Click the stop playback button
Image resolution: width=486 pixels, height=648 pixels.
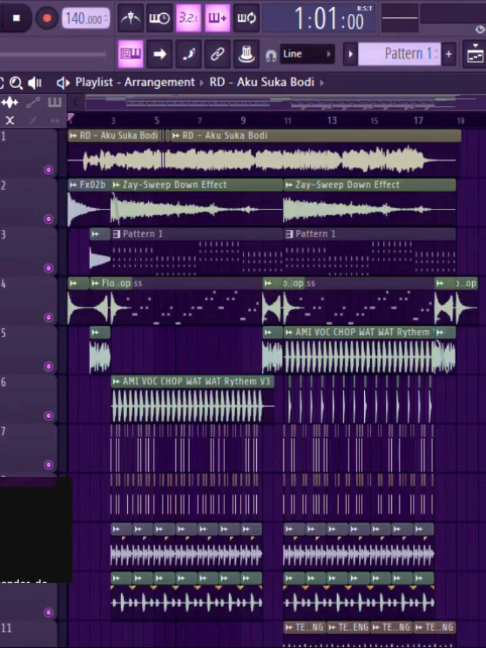click(x=17, y=18)
